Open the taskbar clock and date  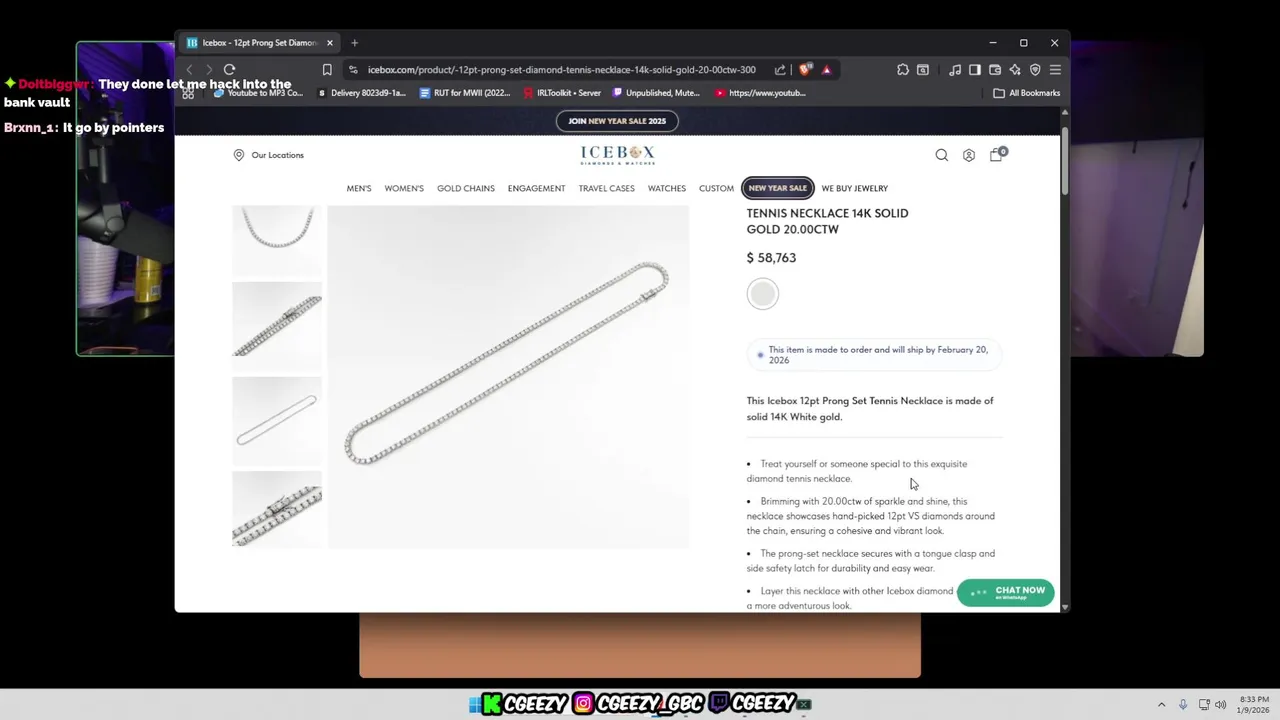click(1254, 705)
